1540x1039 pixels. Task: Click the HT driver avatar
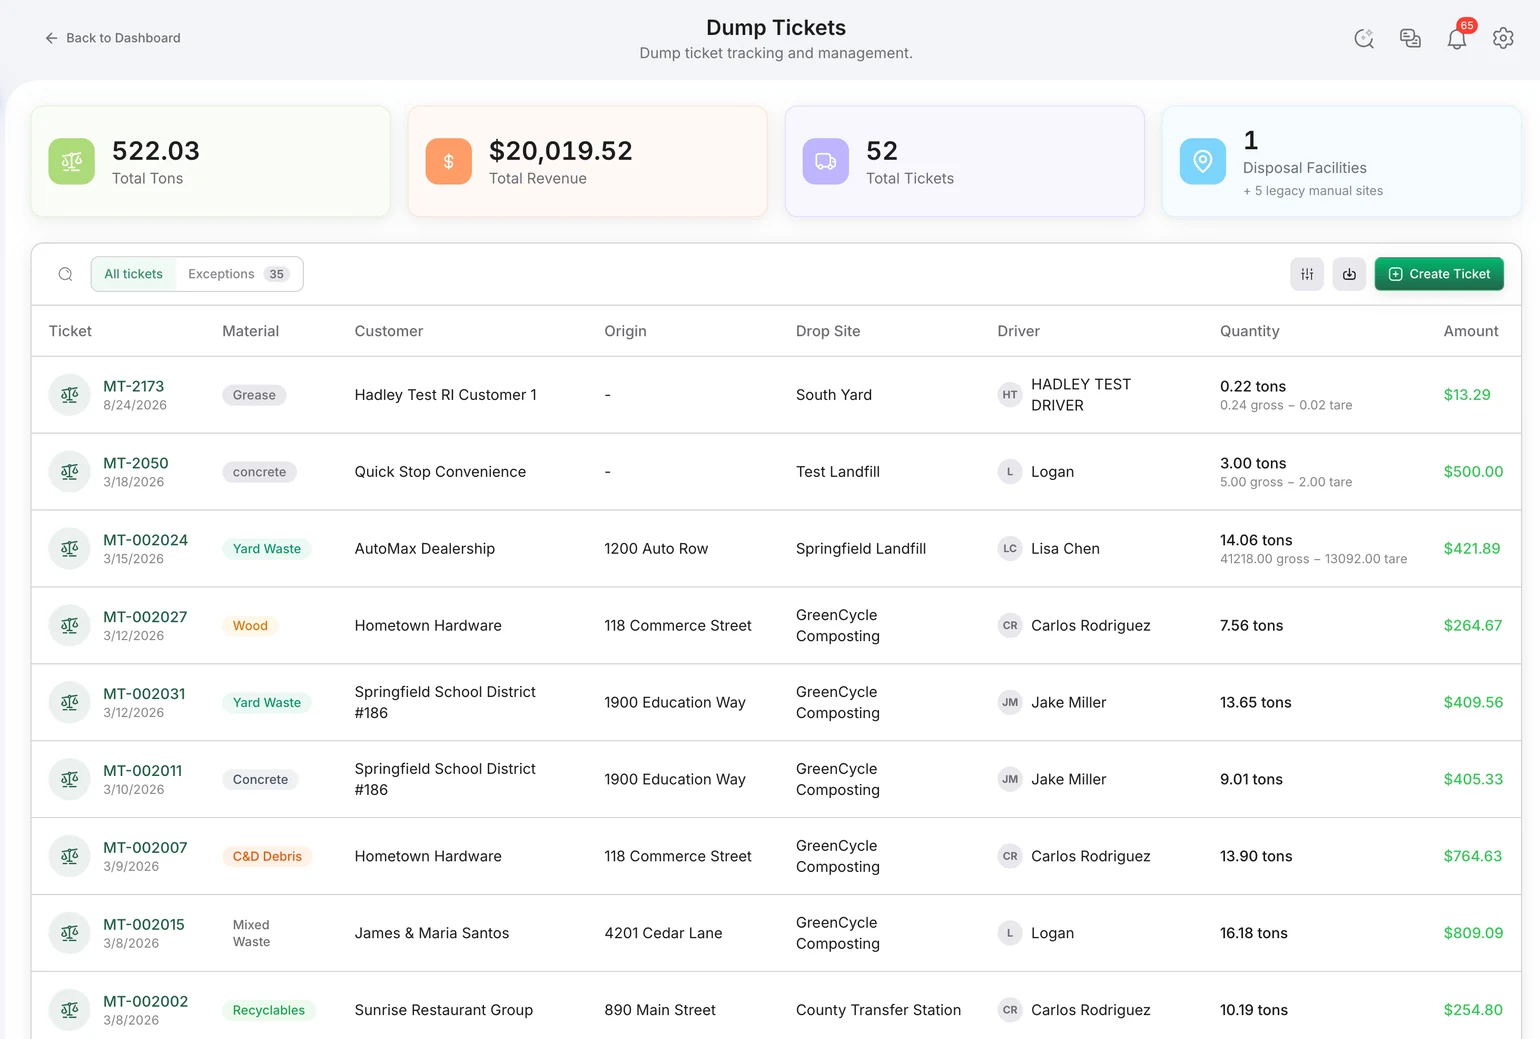1010,395
